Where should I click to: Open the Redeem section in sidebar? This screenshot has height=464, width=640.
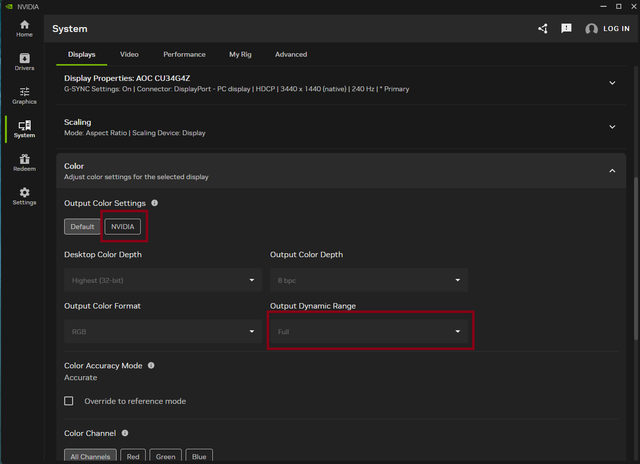(x=24, y=162)
